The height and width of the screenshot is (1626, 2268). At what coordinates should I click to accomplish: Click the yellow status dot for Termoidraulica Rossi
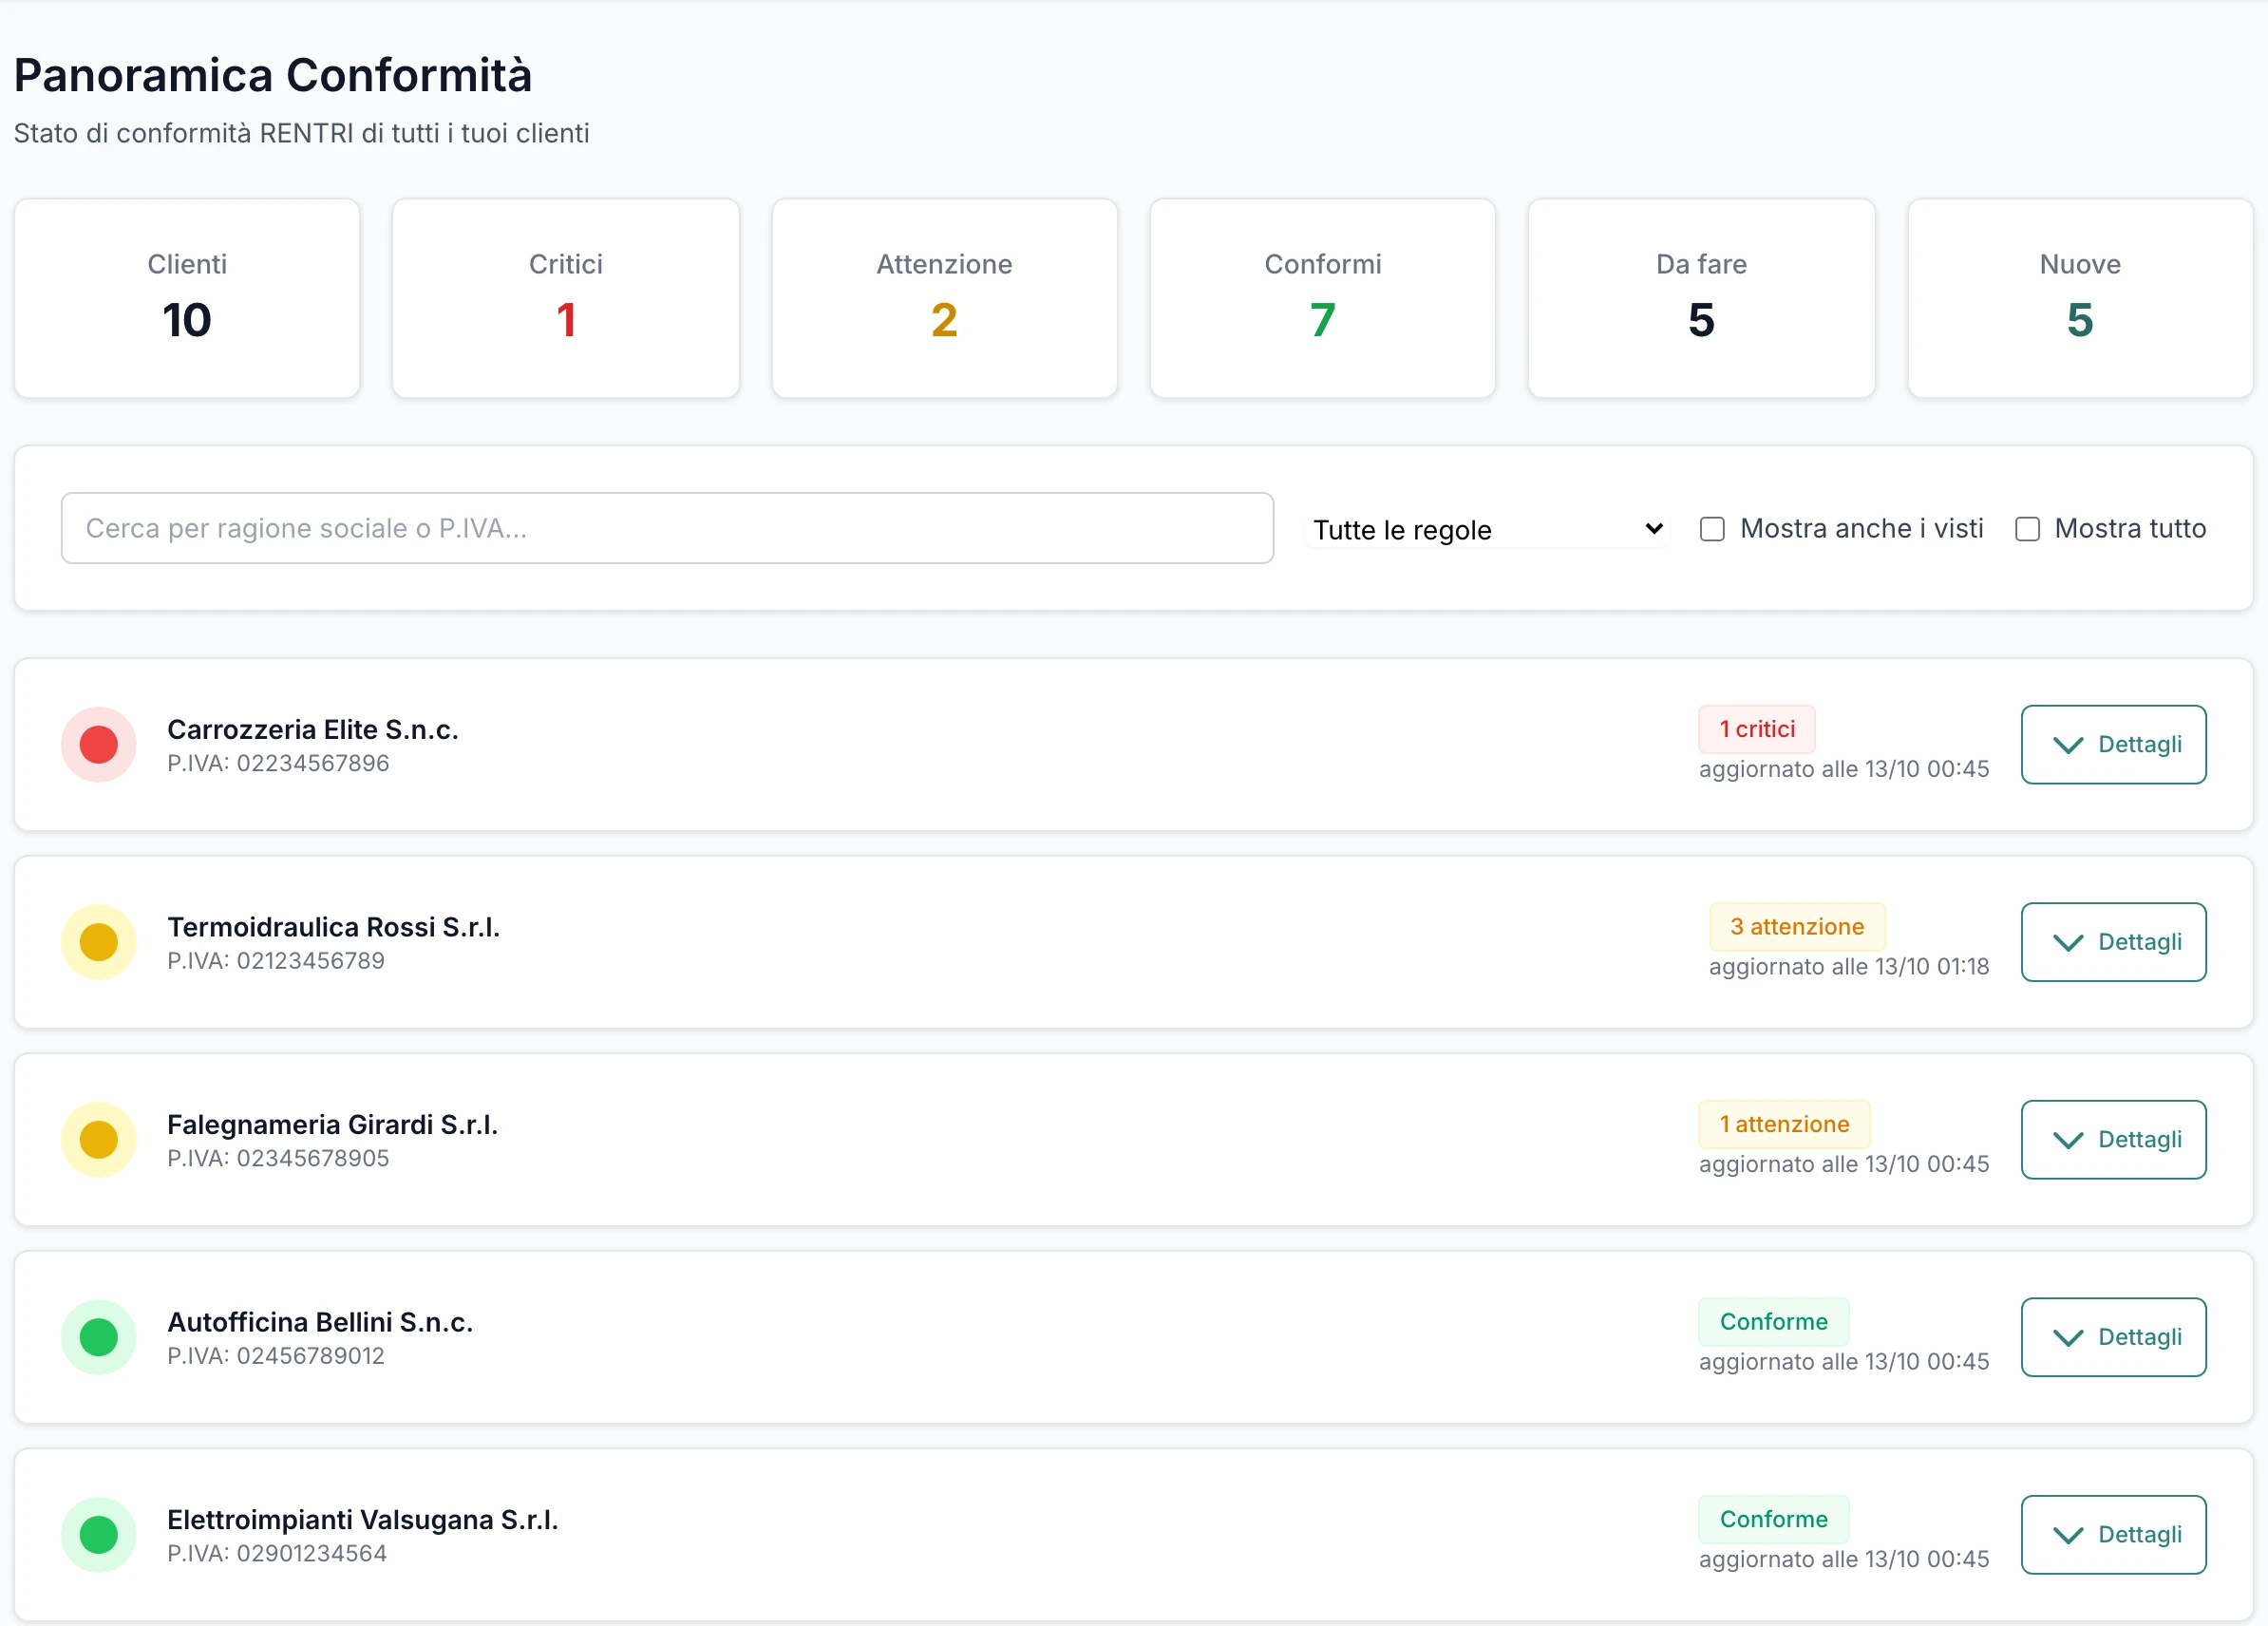tap(98, 942)
